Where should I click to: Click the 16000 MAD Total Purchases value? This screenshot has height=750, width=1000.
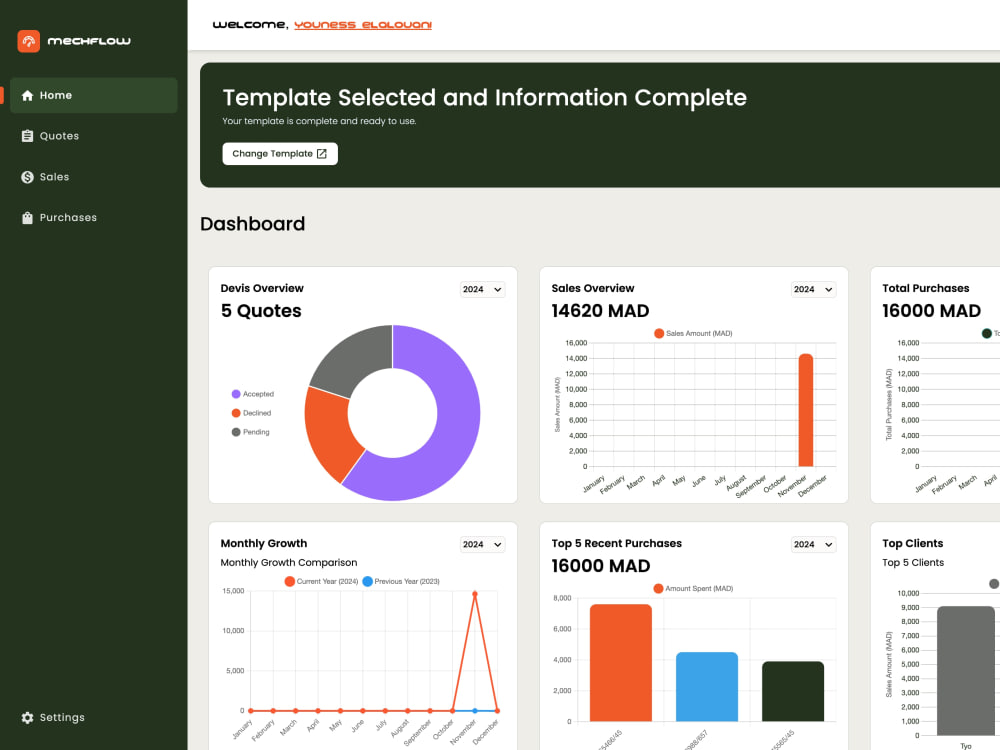pos(931,311)
